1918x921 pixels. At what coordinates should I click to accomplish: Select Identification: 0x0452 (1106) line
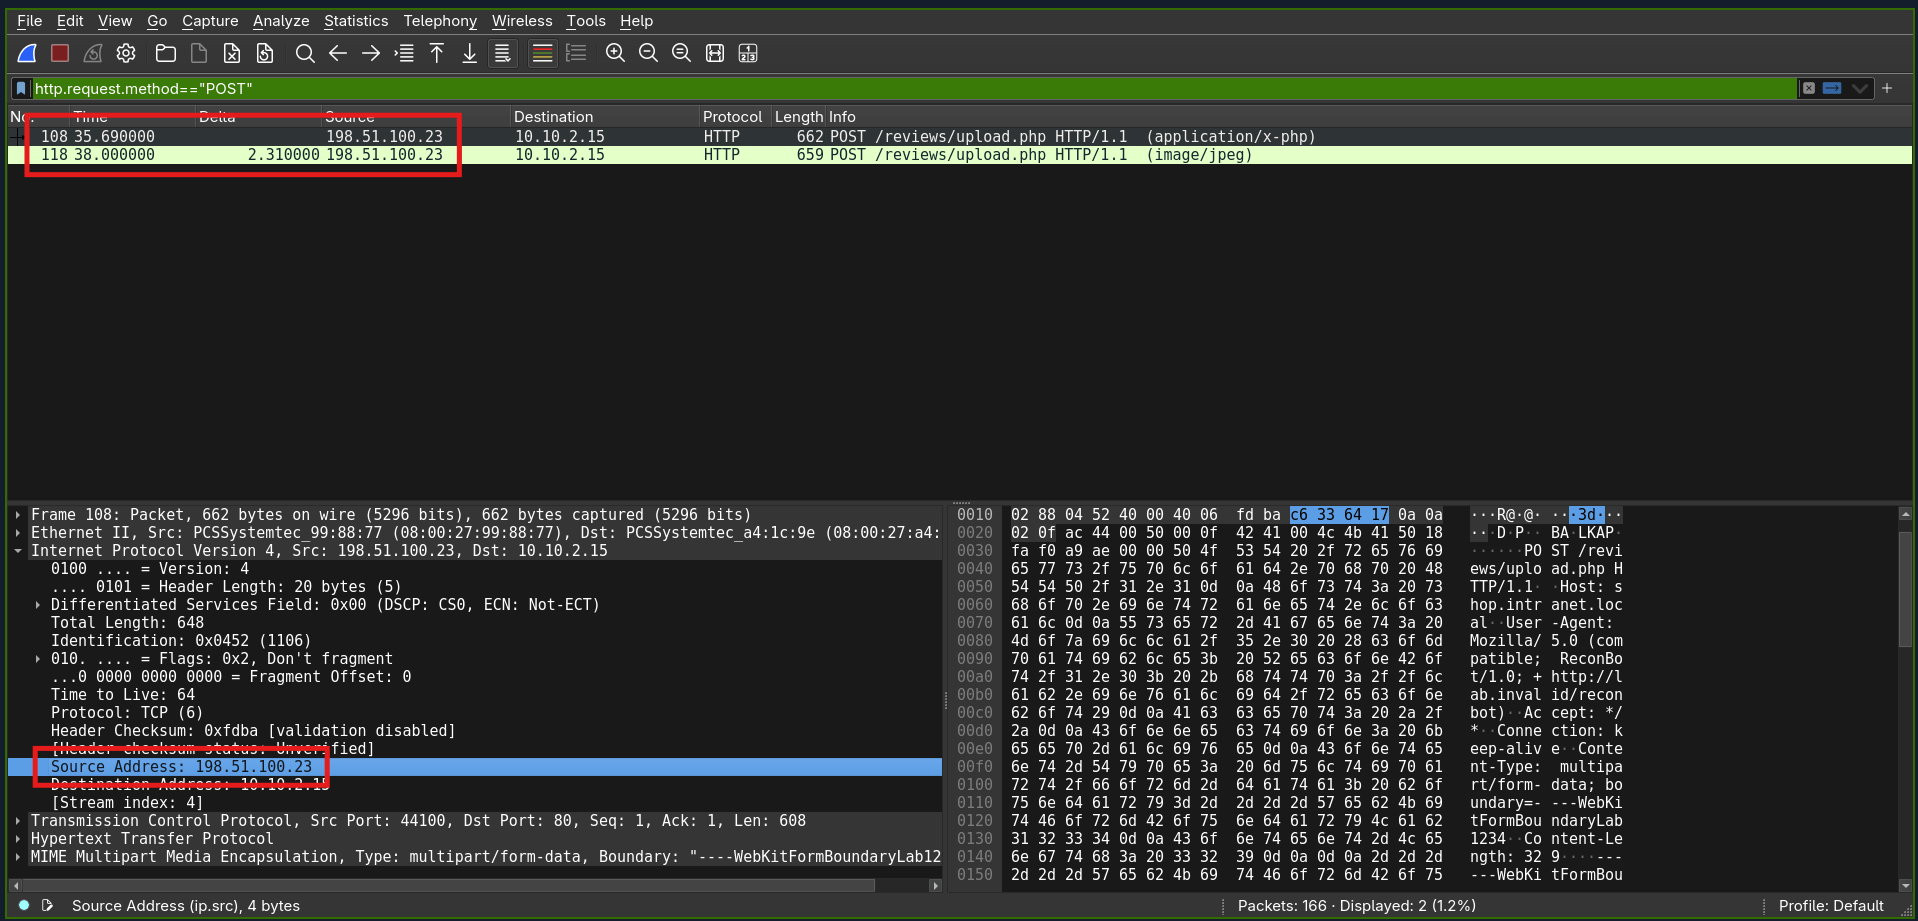coord(181,641)
